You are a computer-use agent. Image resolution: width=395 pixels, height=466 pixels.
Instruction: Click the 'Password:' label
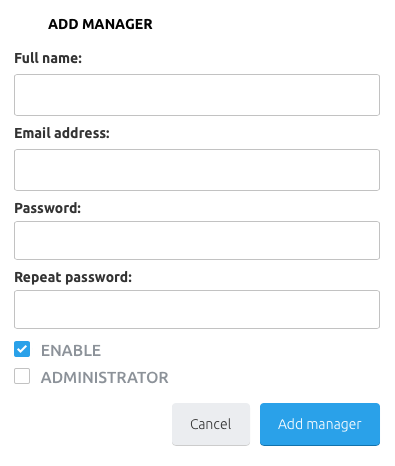tap(48, 208)
